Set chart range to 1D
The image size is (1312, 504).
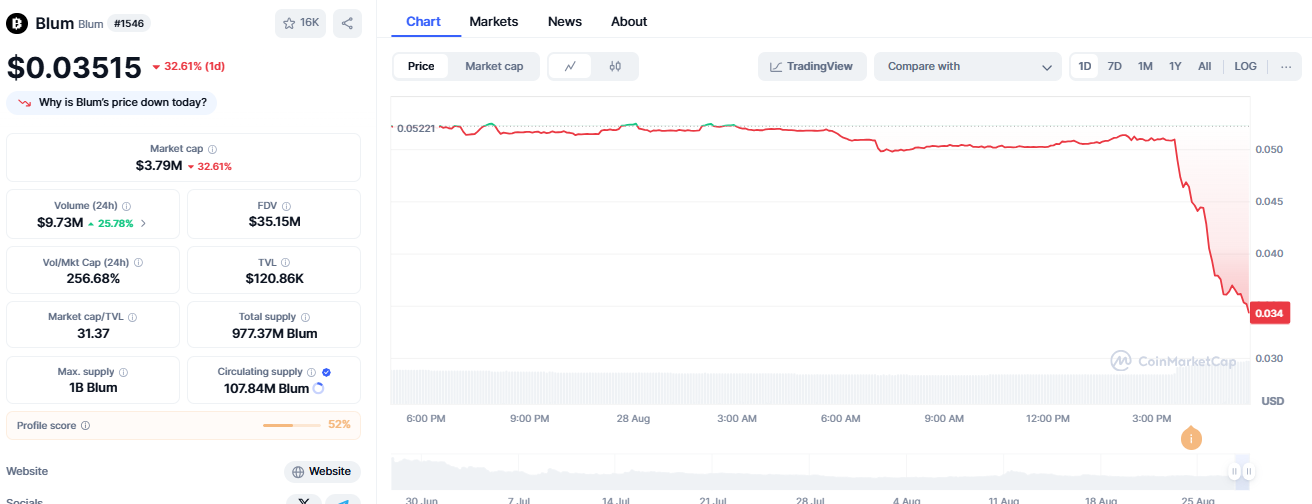point(1085,67)
